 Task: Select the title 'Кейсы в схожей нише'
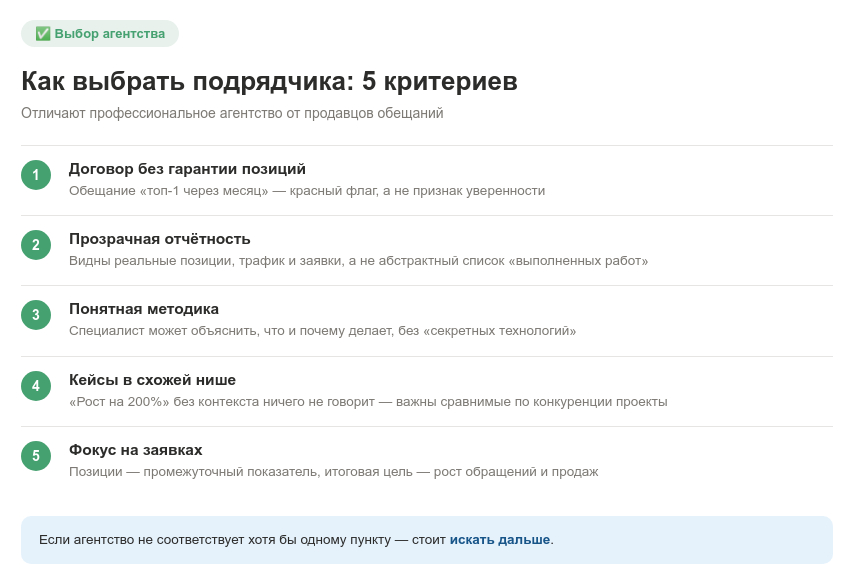[x=152, y=380]
